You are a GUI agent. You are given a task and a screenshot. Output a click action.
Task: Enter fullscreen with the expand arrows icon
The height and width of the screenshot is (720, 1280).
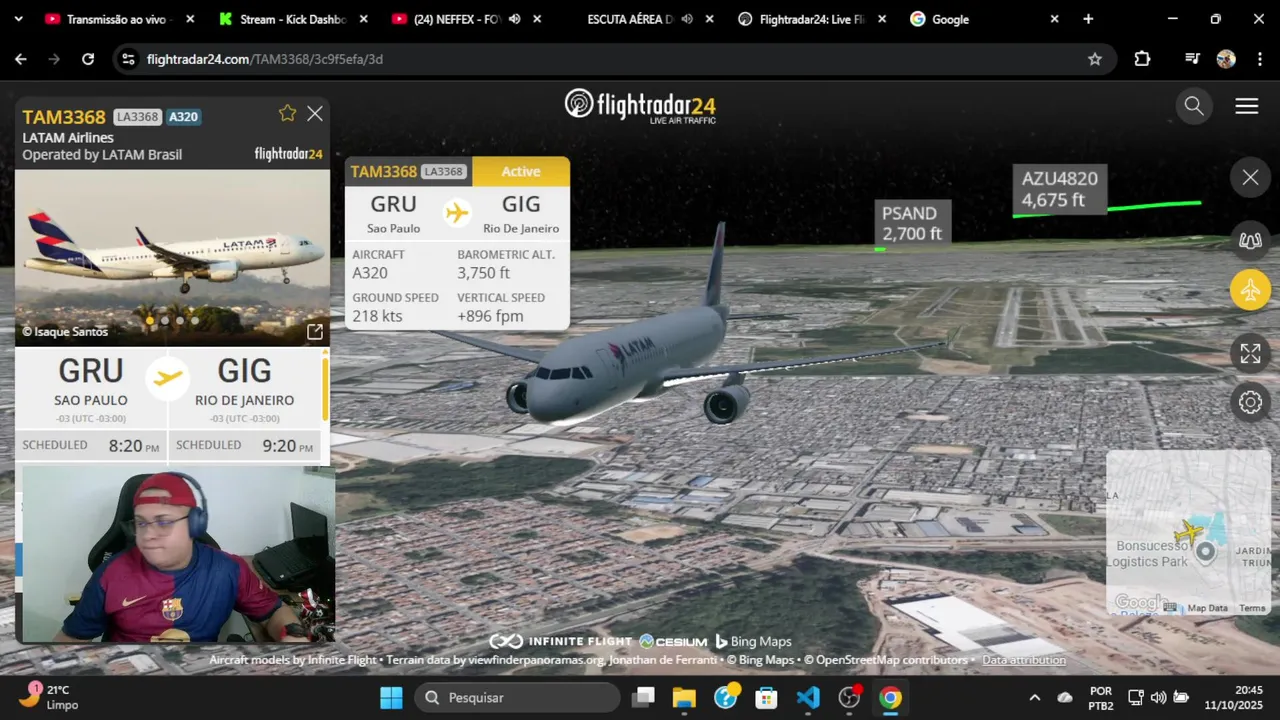[1250, 353]
